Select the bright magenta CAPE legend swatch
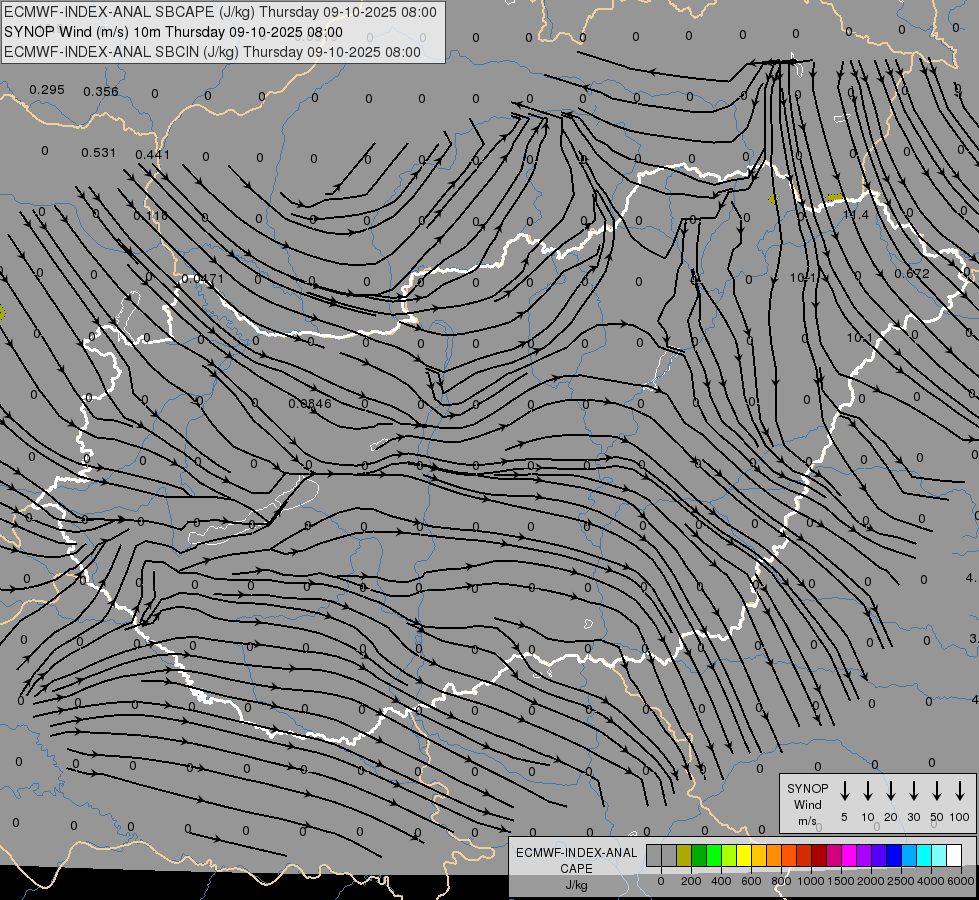The image size is (979, 900). click(x=849, y=855)
